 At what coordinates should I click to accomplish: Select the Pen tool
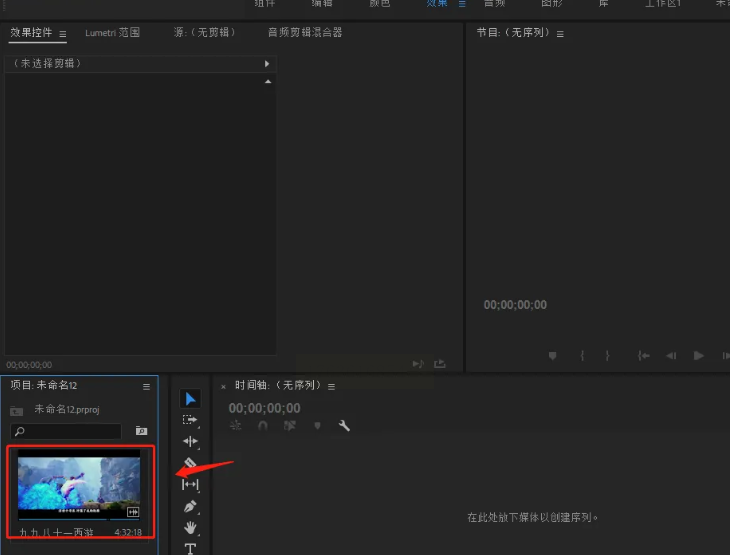coord(190,506)
